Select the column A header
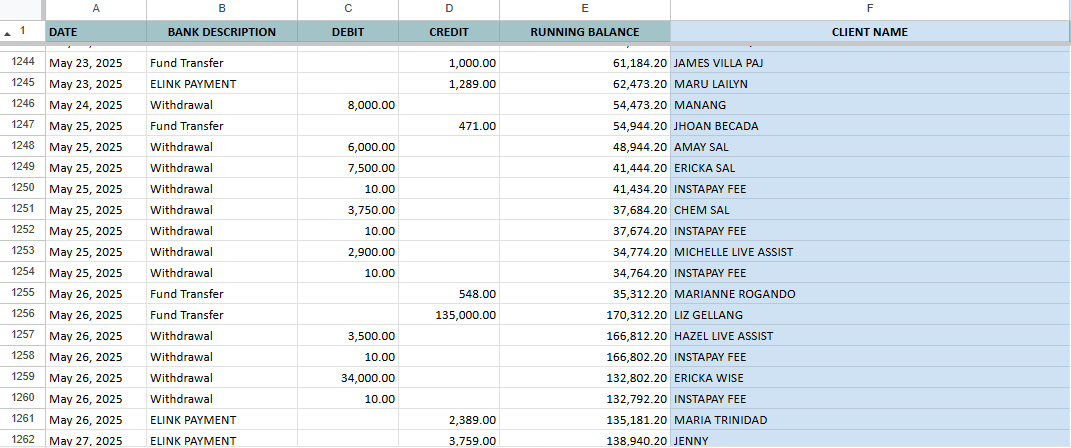1071x448 pixels. pos(96,9)
